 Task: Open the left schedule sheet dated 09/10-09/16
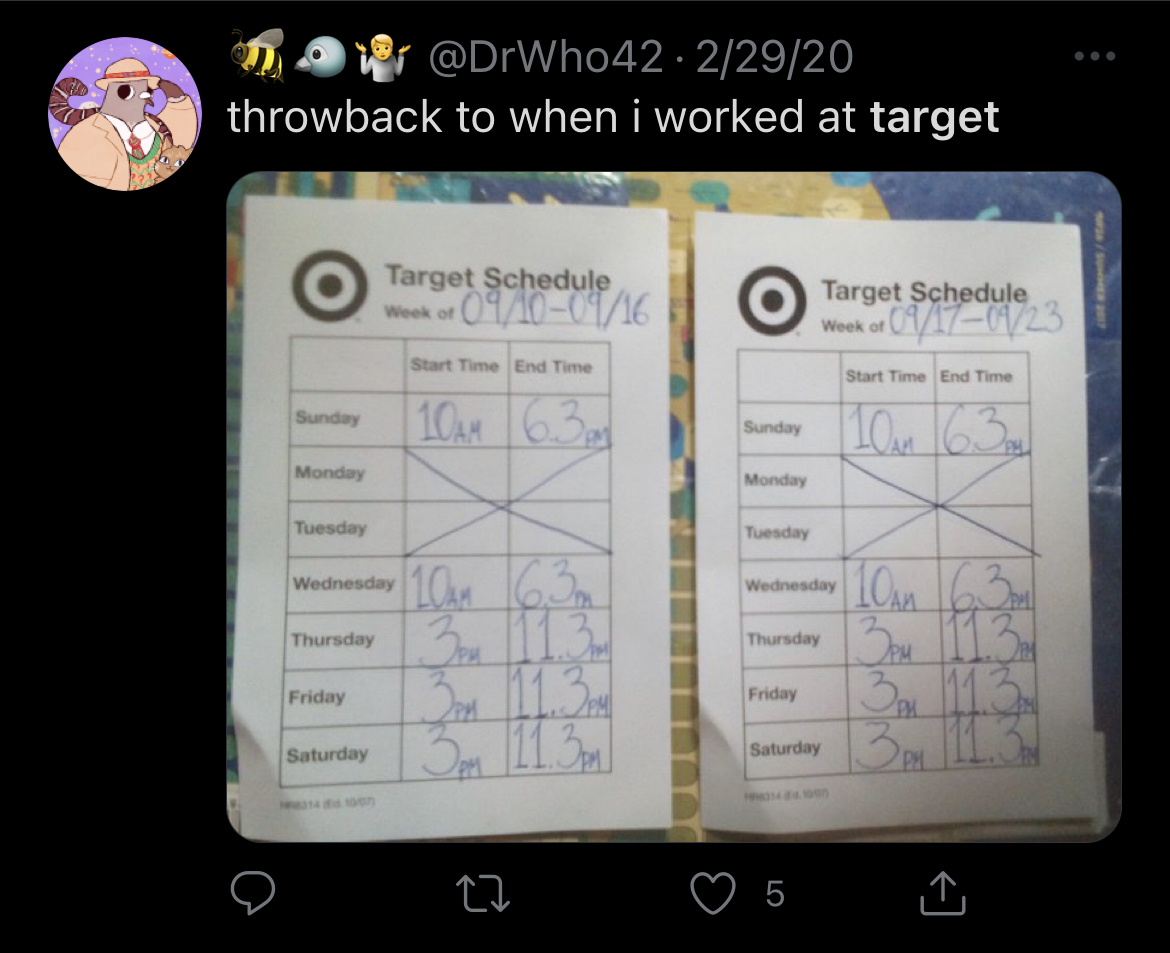451,515
